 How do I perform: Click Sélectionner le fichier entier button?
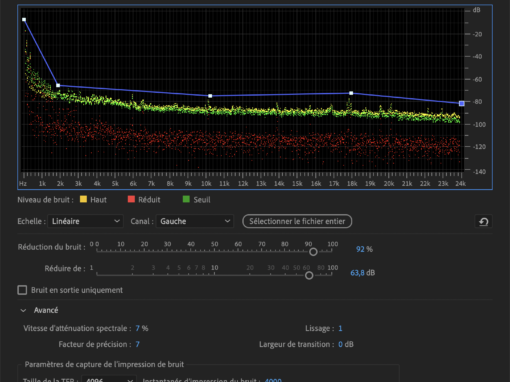coord(297,221)
